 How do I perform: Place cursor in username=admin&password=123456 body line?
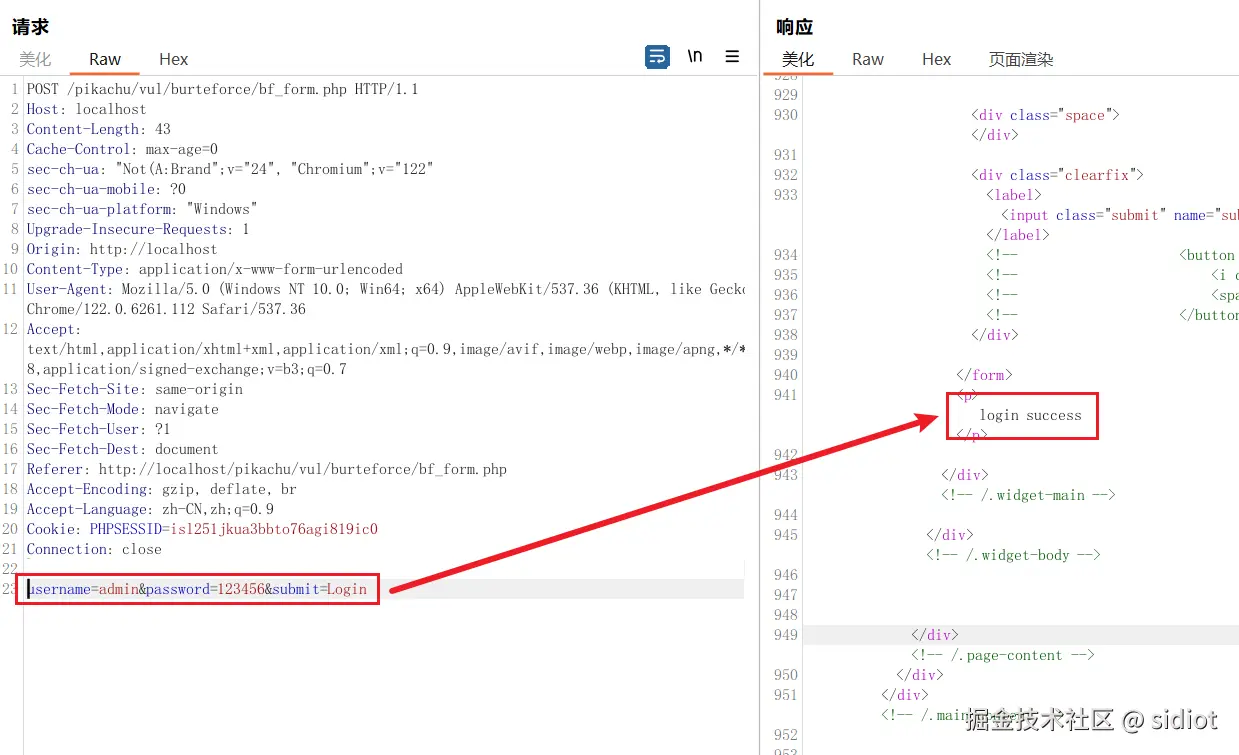[x=197, y=589]
